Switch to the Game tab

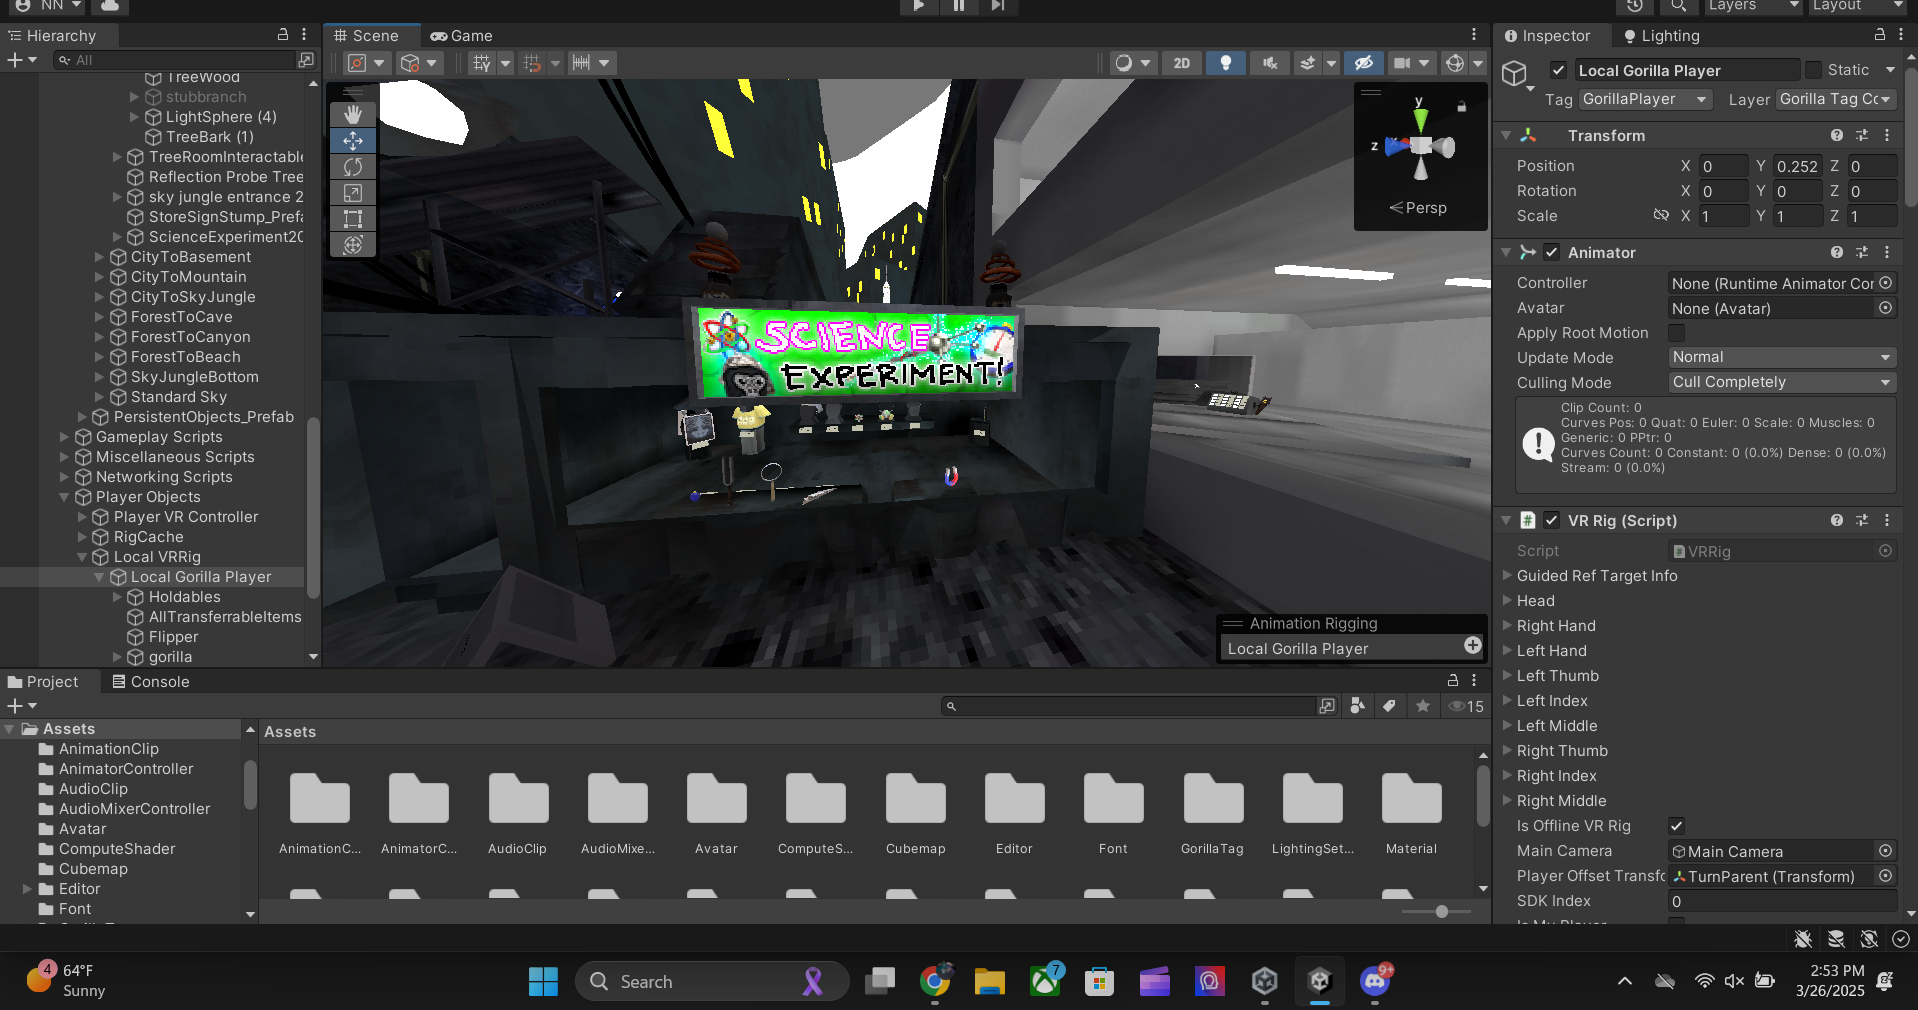(461, 36)
